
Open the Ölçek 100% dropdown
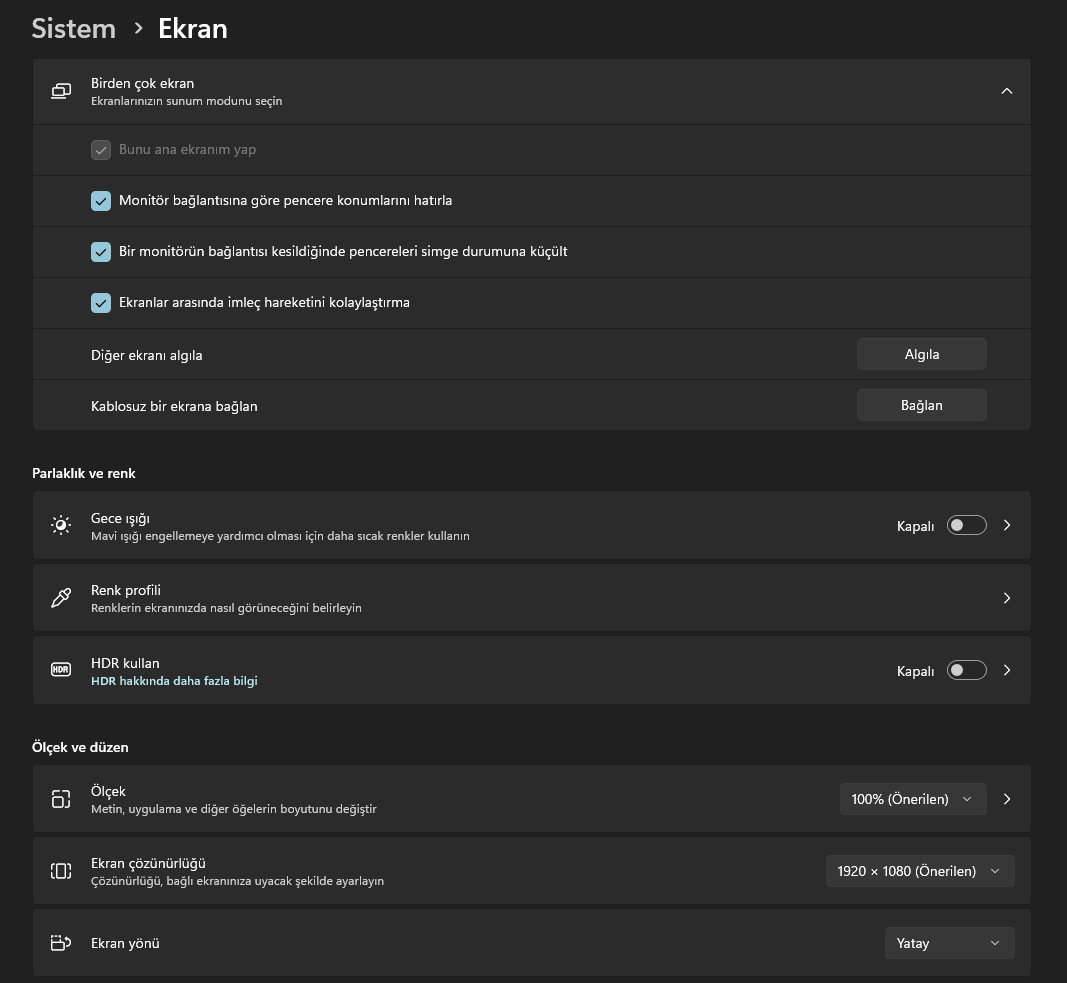click(x=912, y=799)
